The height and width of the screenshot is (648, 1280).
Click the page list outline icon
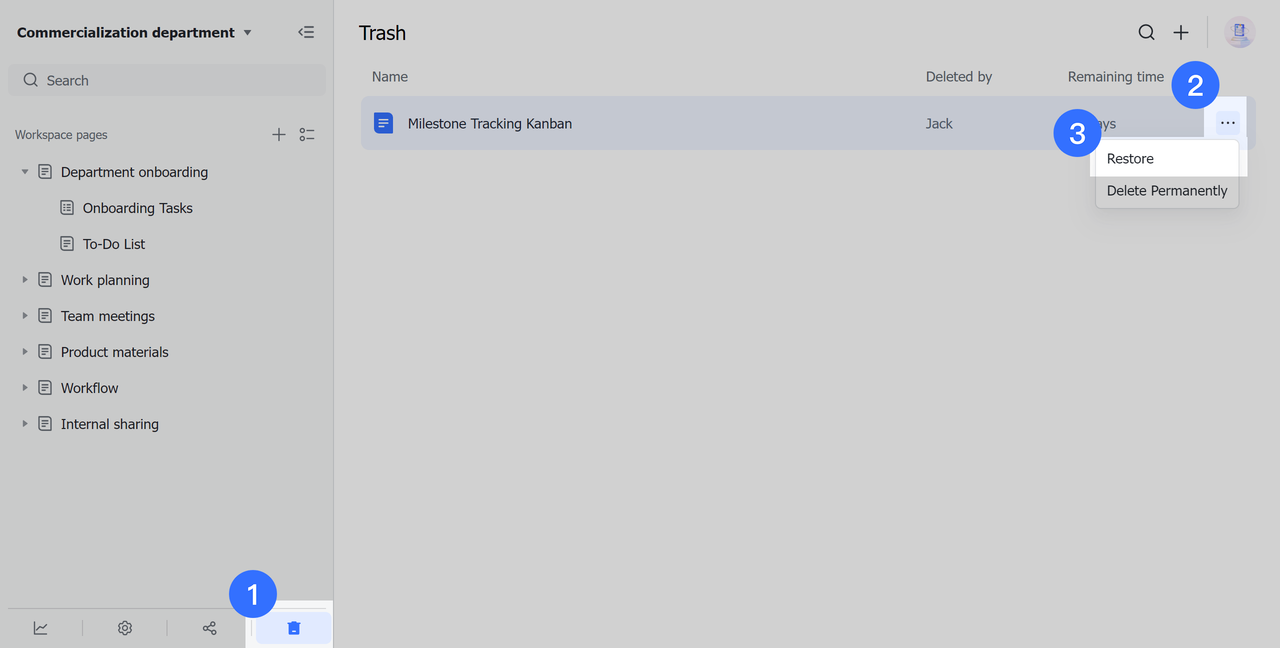click(307, 135)
